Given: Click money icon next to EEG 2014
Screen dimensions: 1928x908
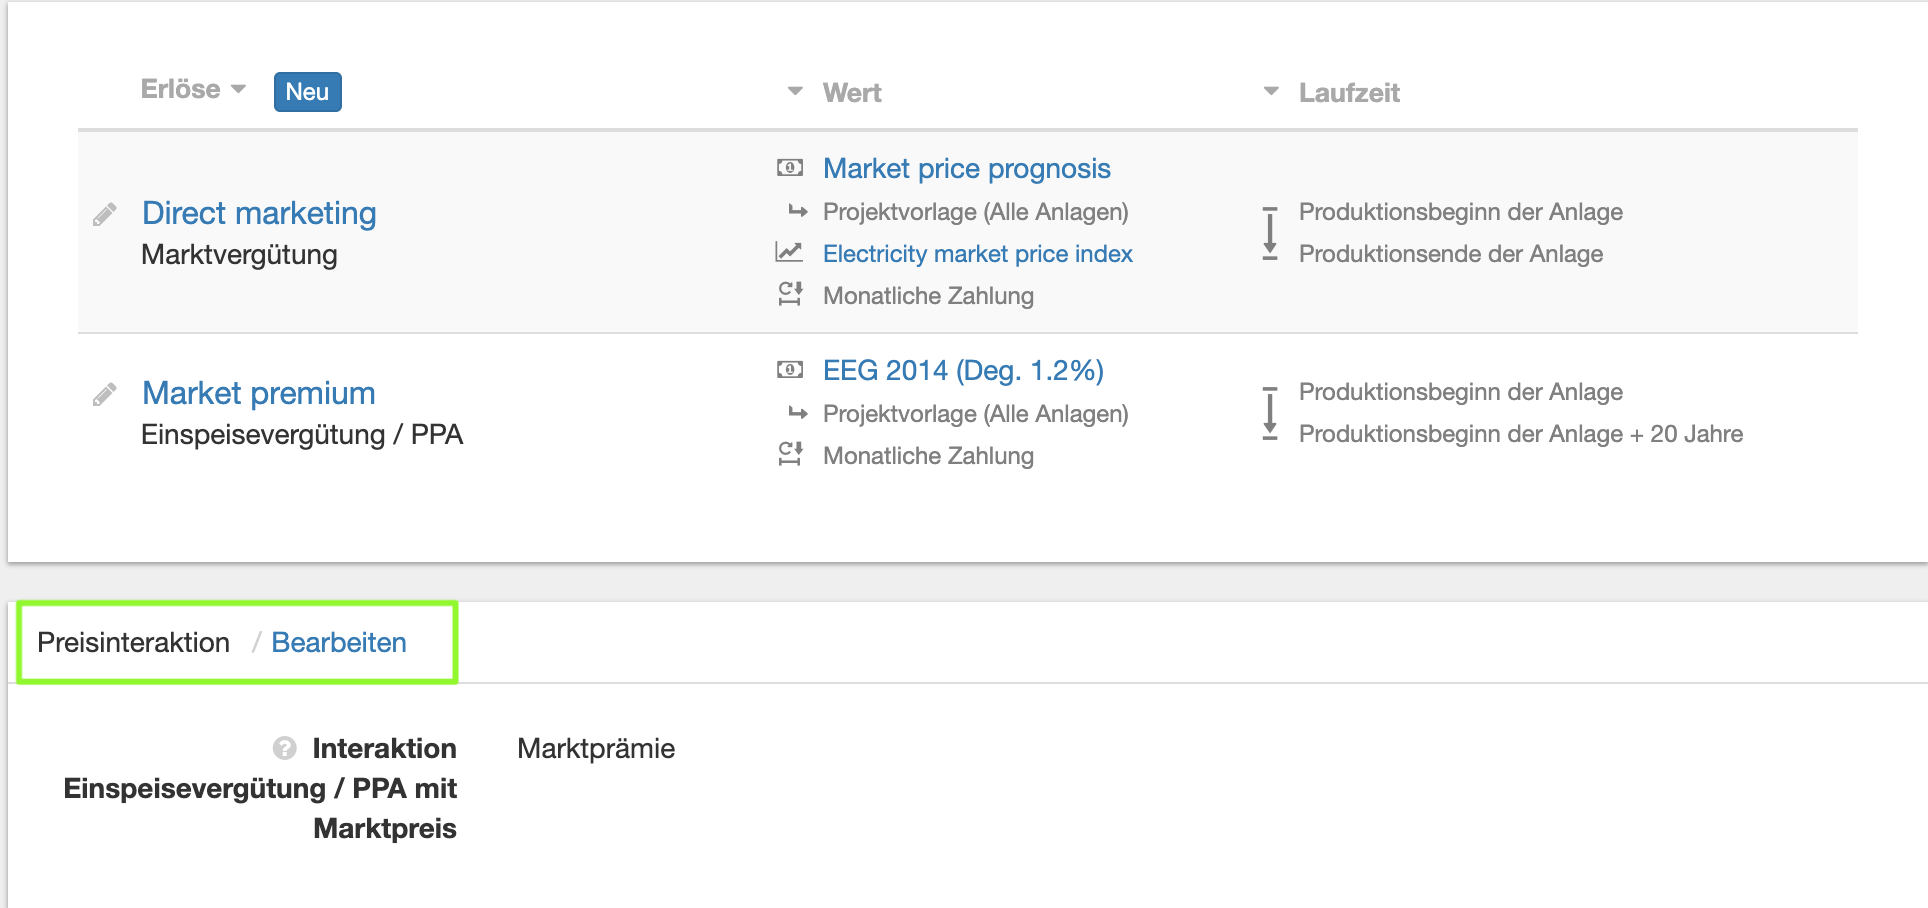Looking at the screenshot, I should pyautogui.click(x=789, y=370).
